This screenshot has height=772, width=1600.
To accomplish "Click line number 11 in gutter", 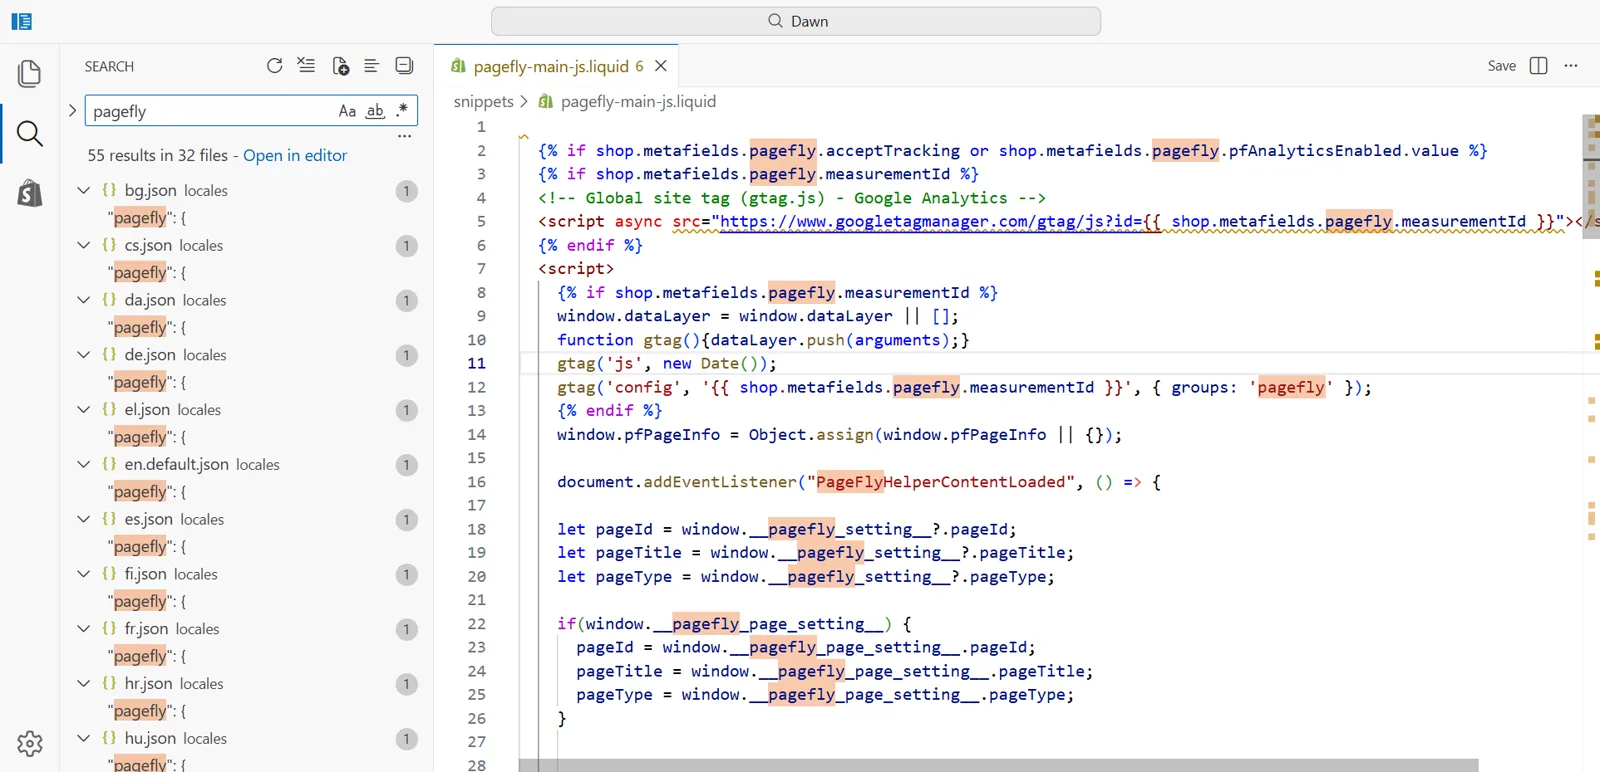I will 476,363.
